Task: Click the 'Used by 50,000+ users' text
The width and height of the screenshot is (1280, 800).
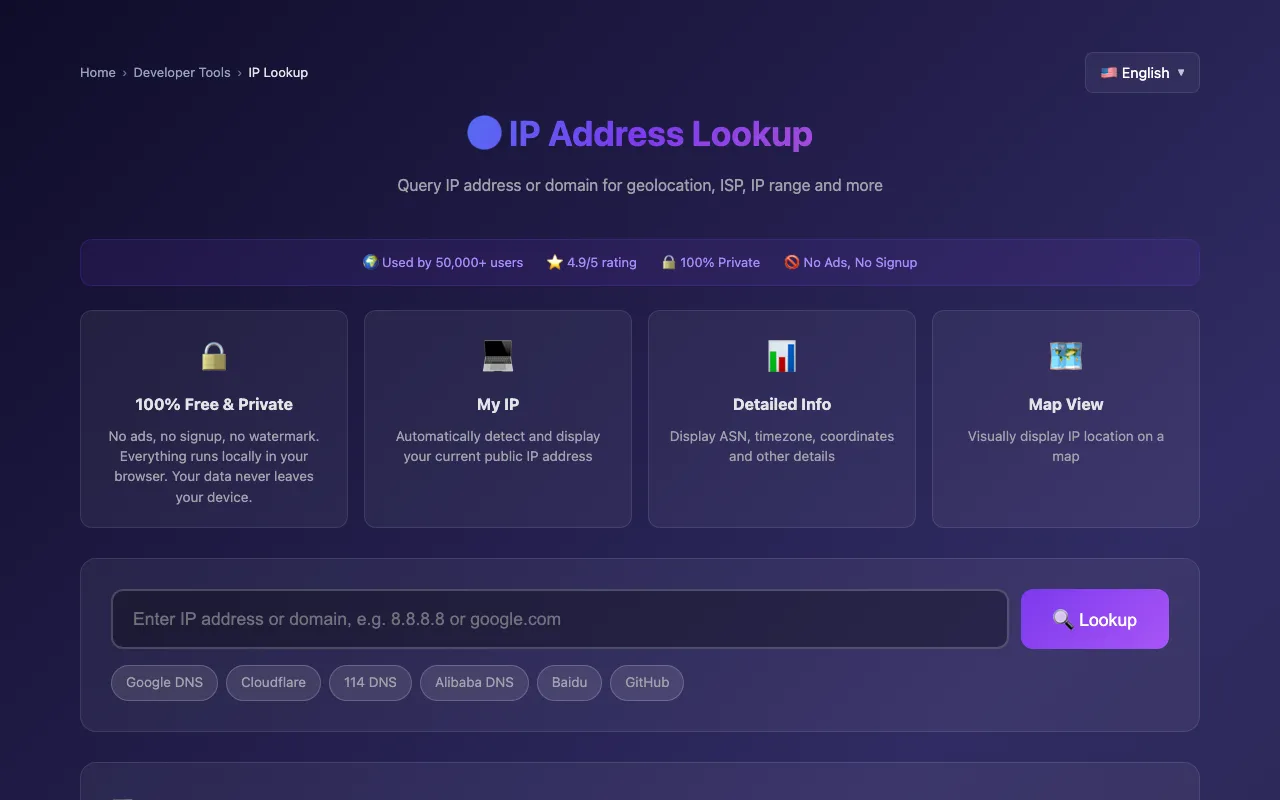Action: [x=452, y=262]
